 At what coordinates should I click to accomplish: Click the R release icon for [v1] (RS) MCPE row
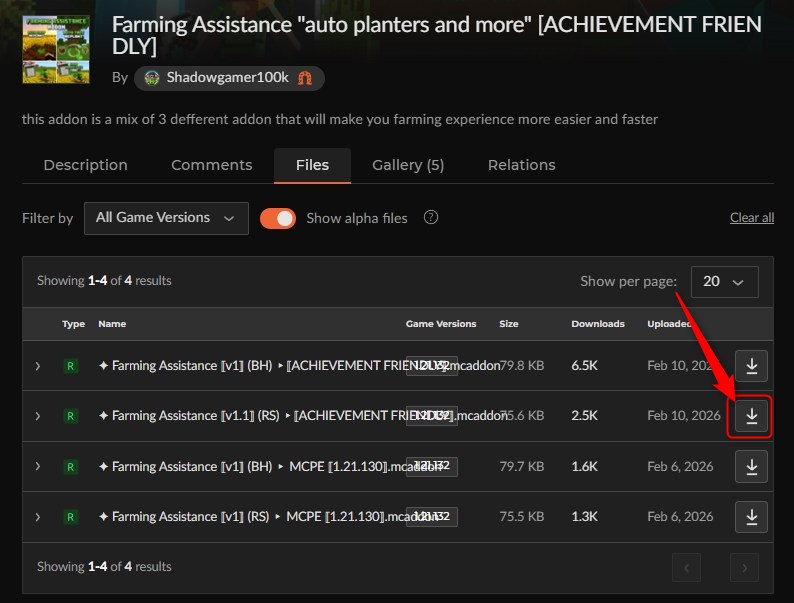coord(70,516)
